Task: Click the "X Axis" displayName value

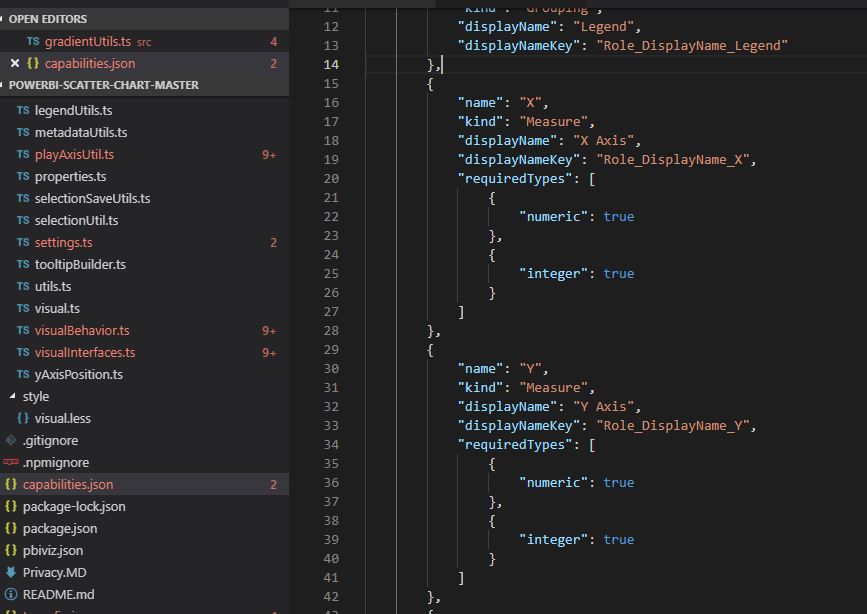Action: click(603, 141)
